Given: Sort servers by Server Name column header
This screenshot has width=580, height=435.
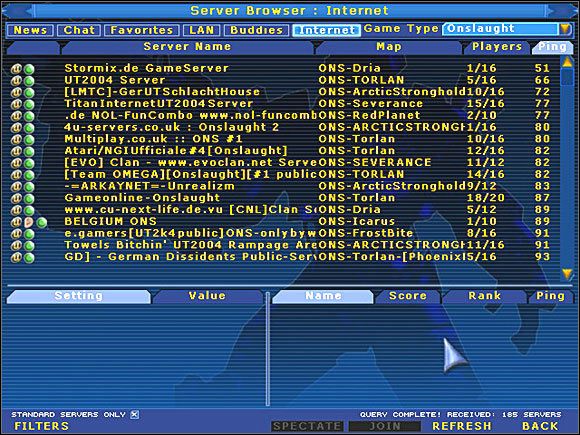Looking at the screenshot, I should (x=188, y=47).
